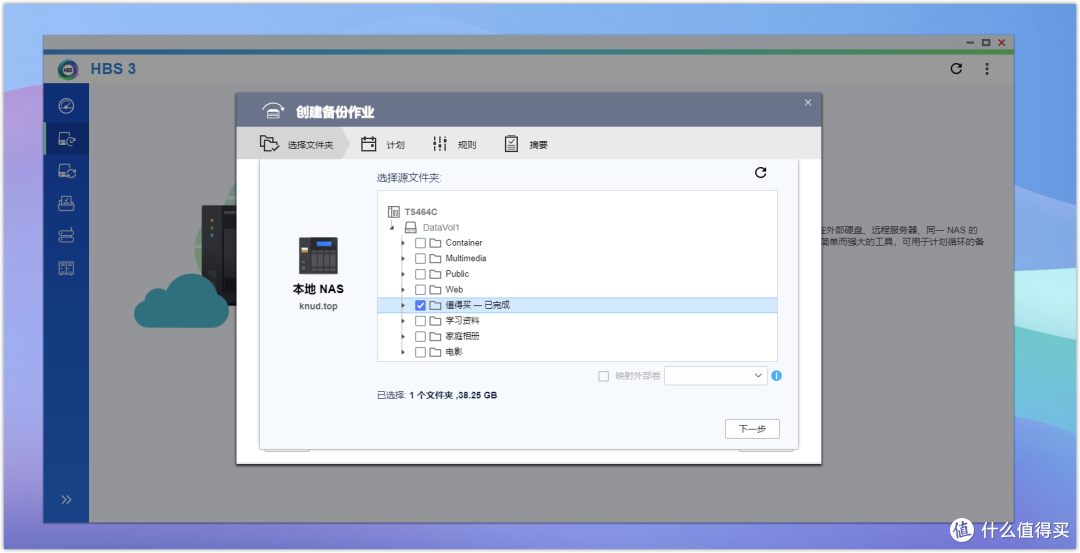Close the 创建备份作业 dialog
The image size is (1080, 553).
(808, 103)
